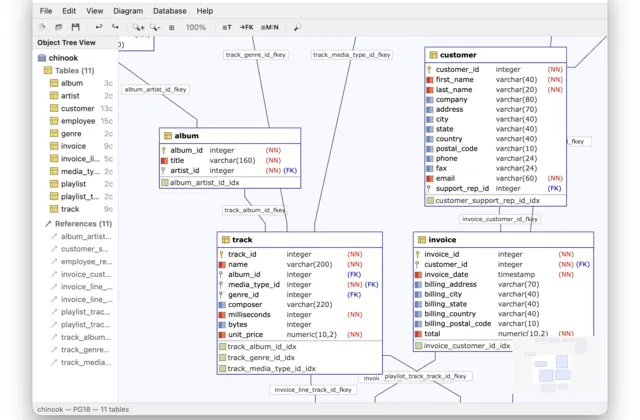Screen dimensions: 640x420
Task: Select invoice_cust... reference in tree
Action: click(x=81, y=274)
